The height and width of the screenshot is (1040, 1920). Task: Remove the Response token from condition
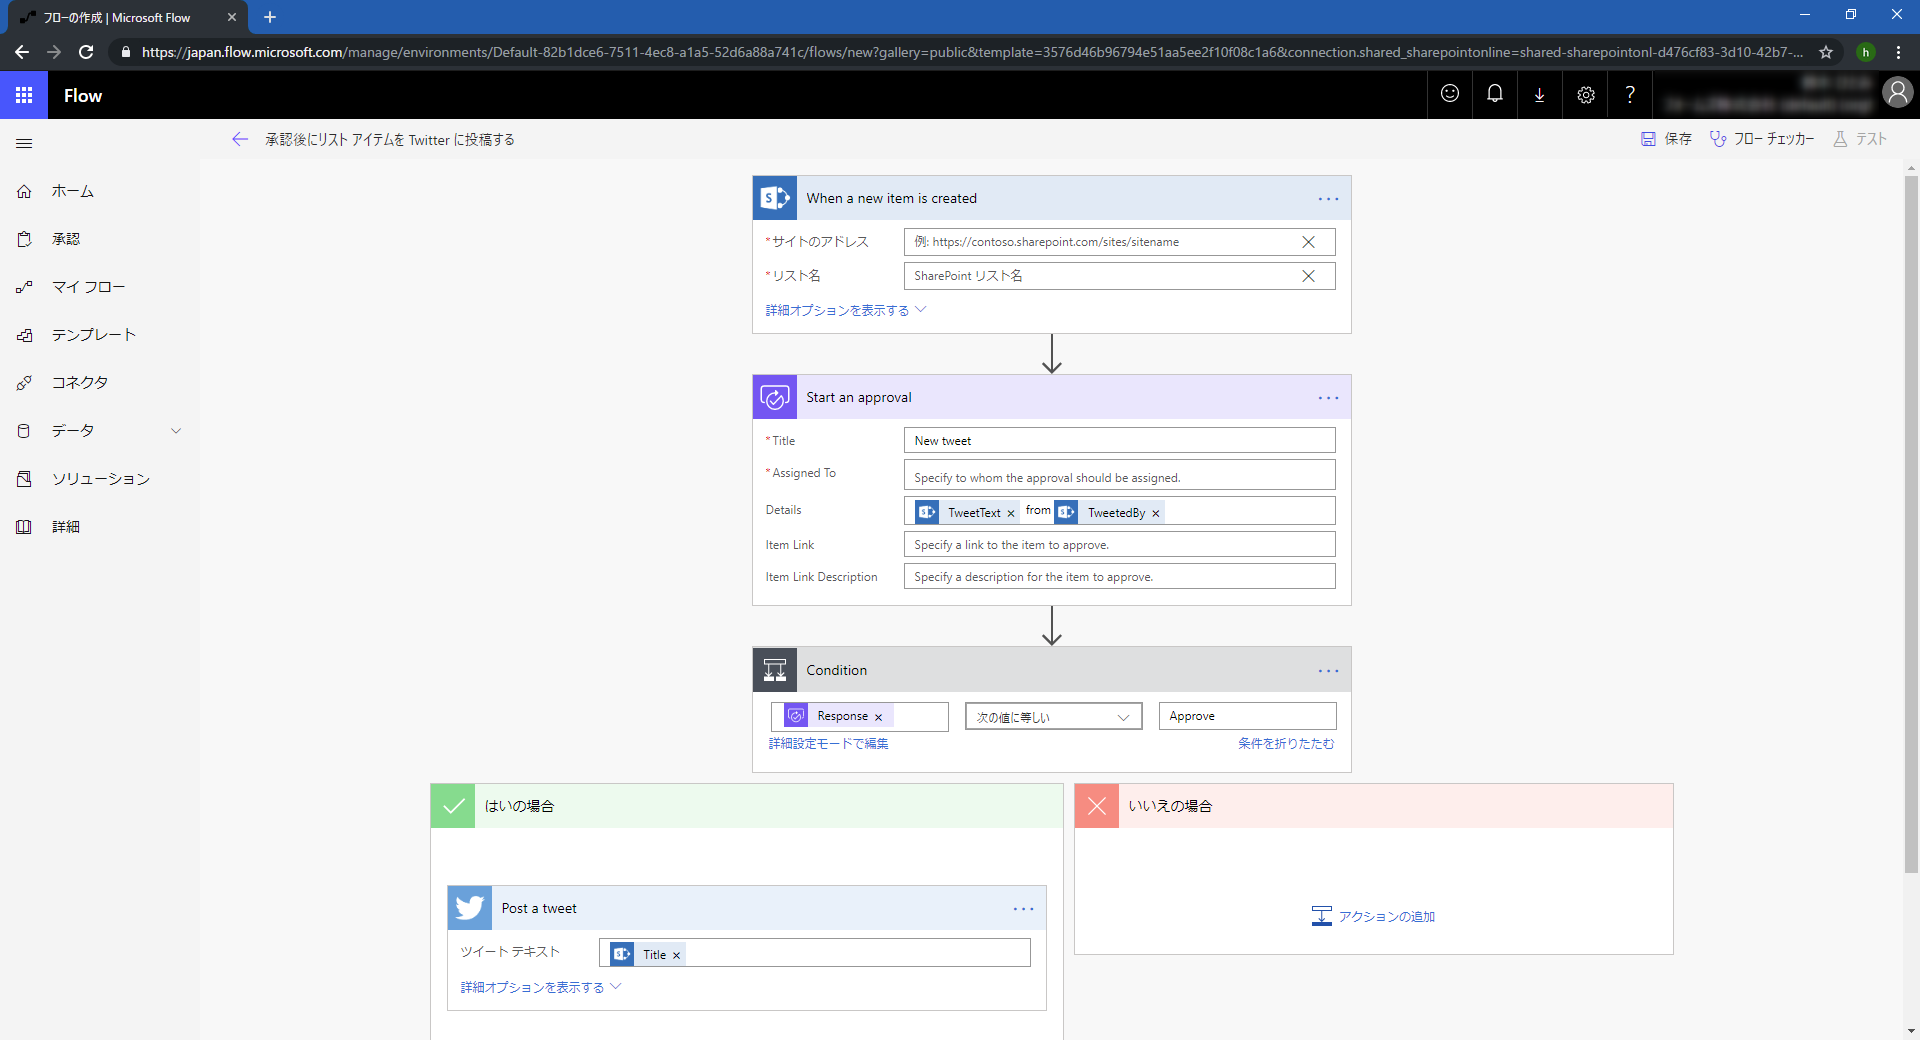[x=878, y=717]
